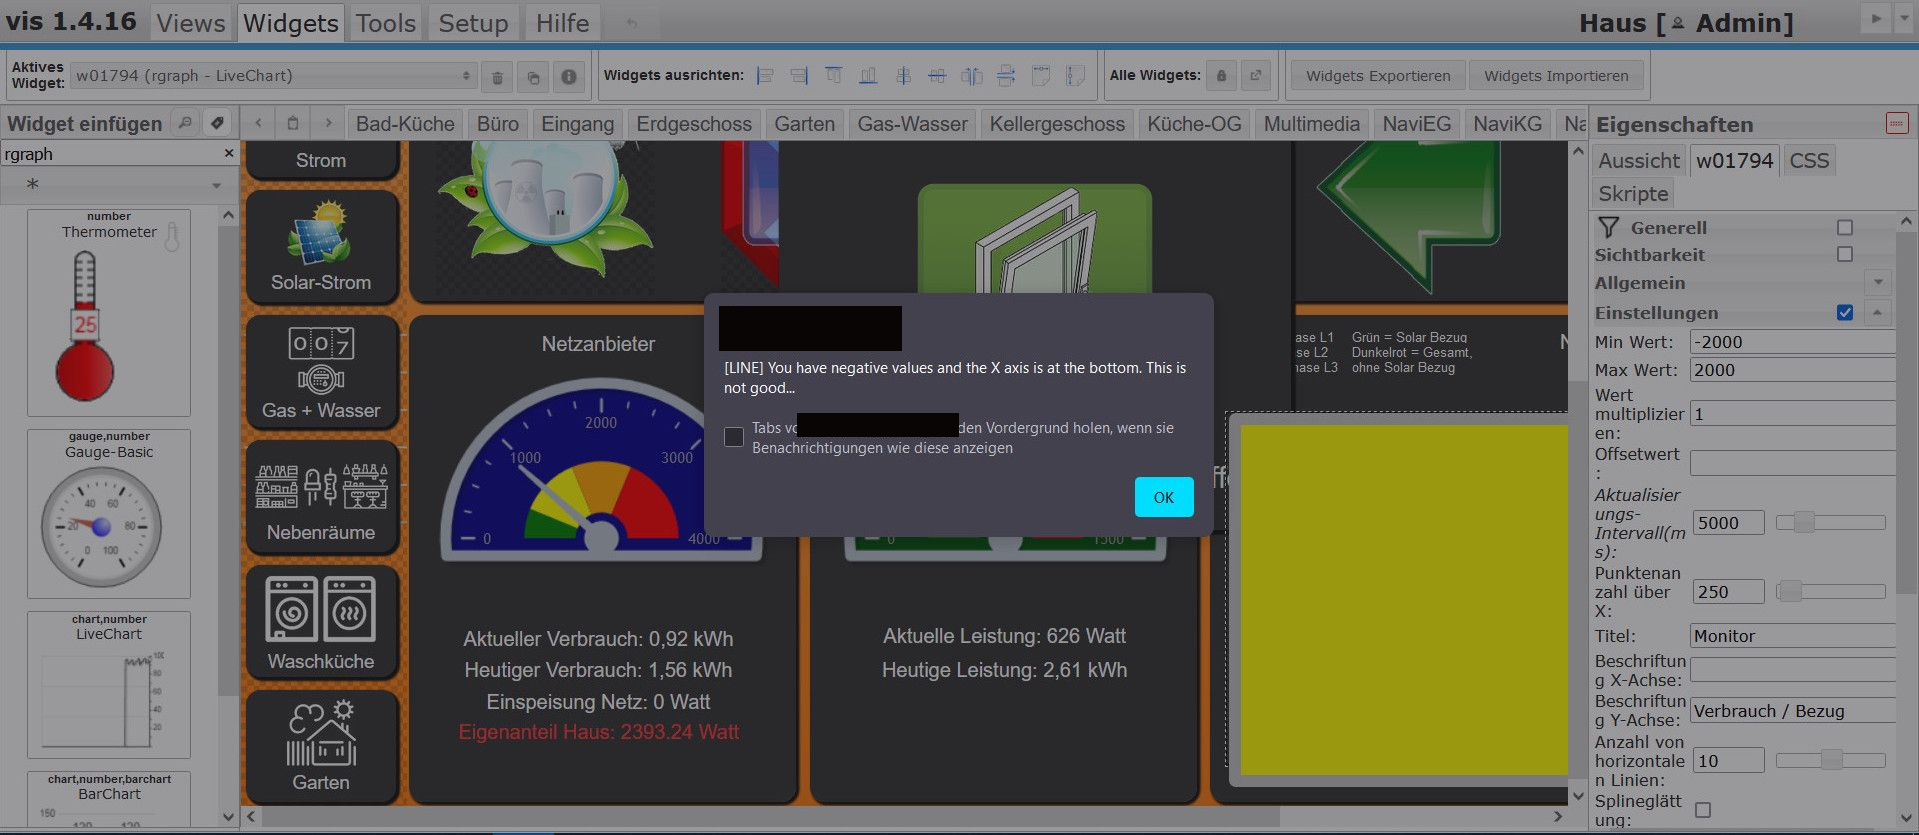The height and width of the screenshot is (835, 1919).
Task: Click the copy widget icon
Action: click(533, 77)
